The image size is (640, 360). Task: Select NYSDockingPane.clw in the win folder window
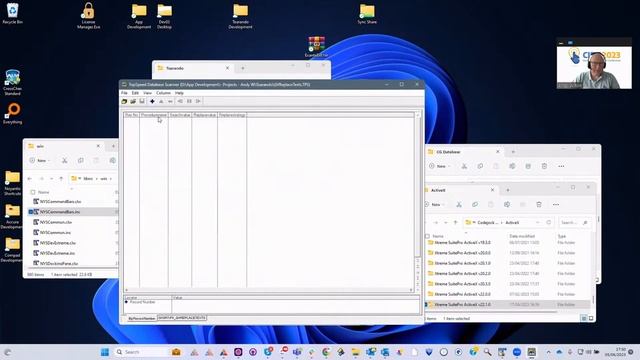tap(59, 264)
